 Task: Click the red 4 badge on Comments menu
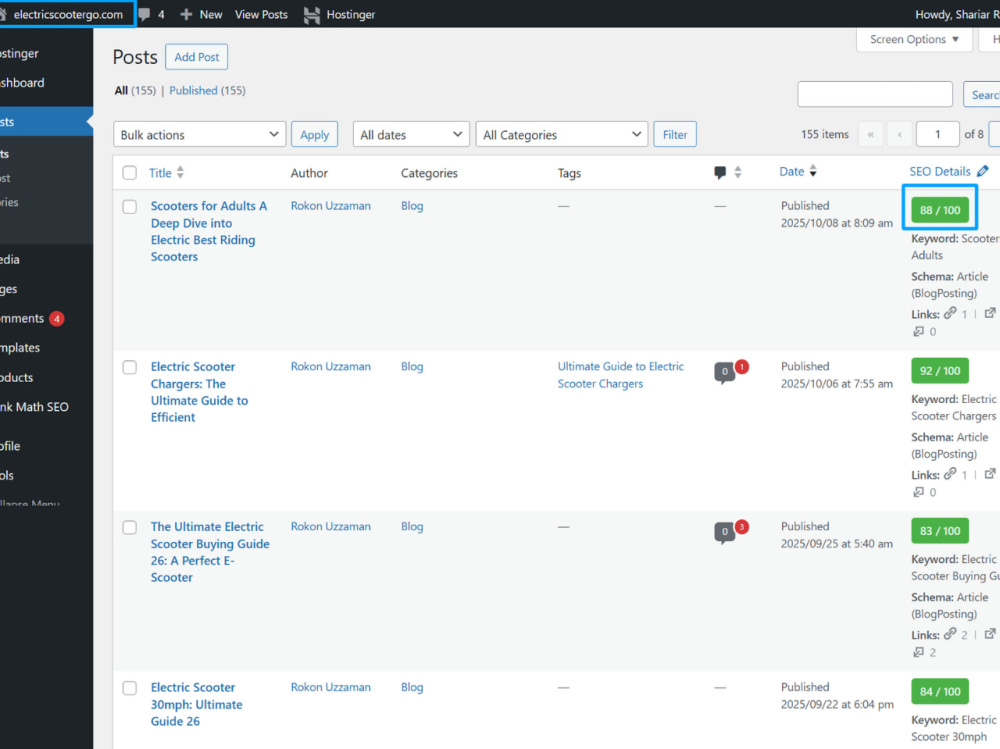(x=57, y=318)
